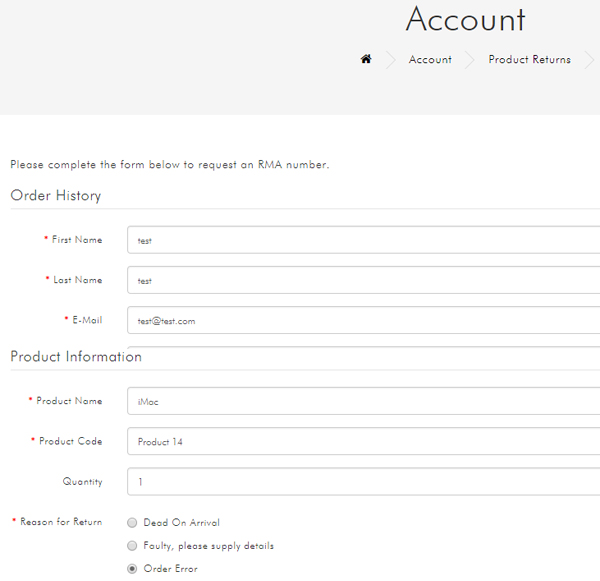Click into the Last Name text box

(364, 280)
